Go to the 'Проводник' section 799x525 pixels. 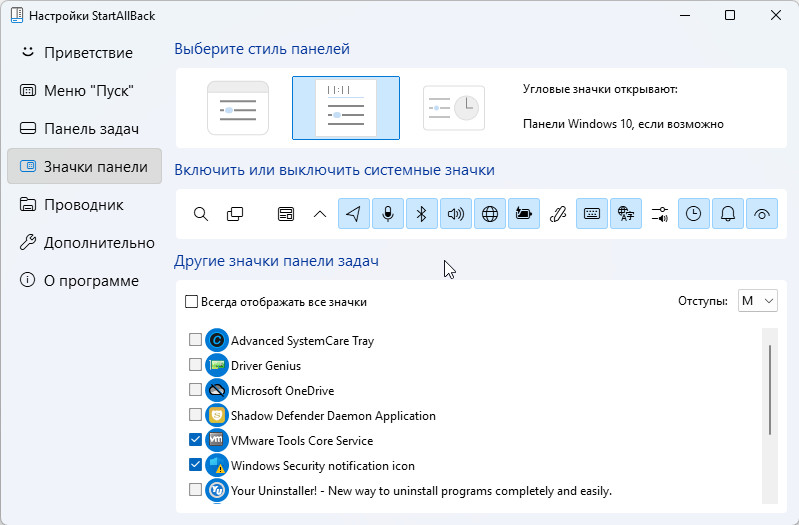click(x=84, y=205)
